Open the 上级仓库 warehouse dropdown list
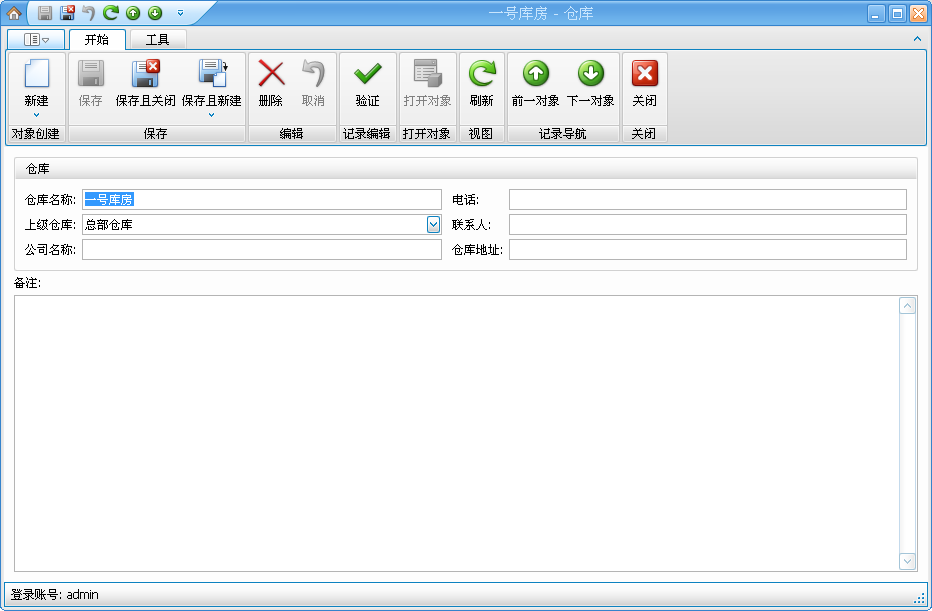Screen dimensions: 932x611 coord(433,224)
